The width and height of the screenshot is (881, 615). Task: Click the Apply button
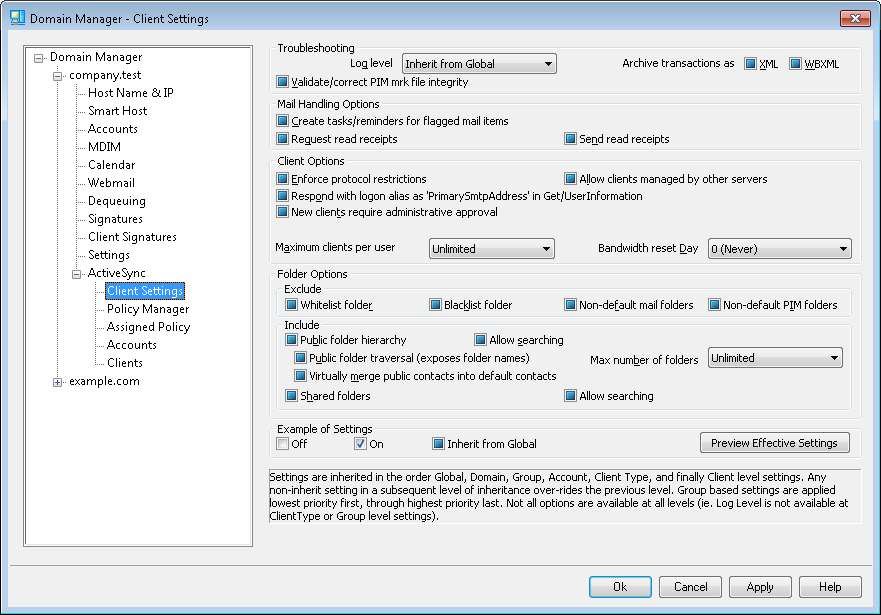(x=760, y=587)
